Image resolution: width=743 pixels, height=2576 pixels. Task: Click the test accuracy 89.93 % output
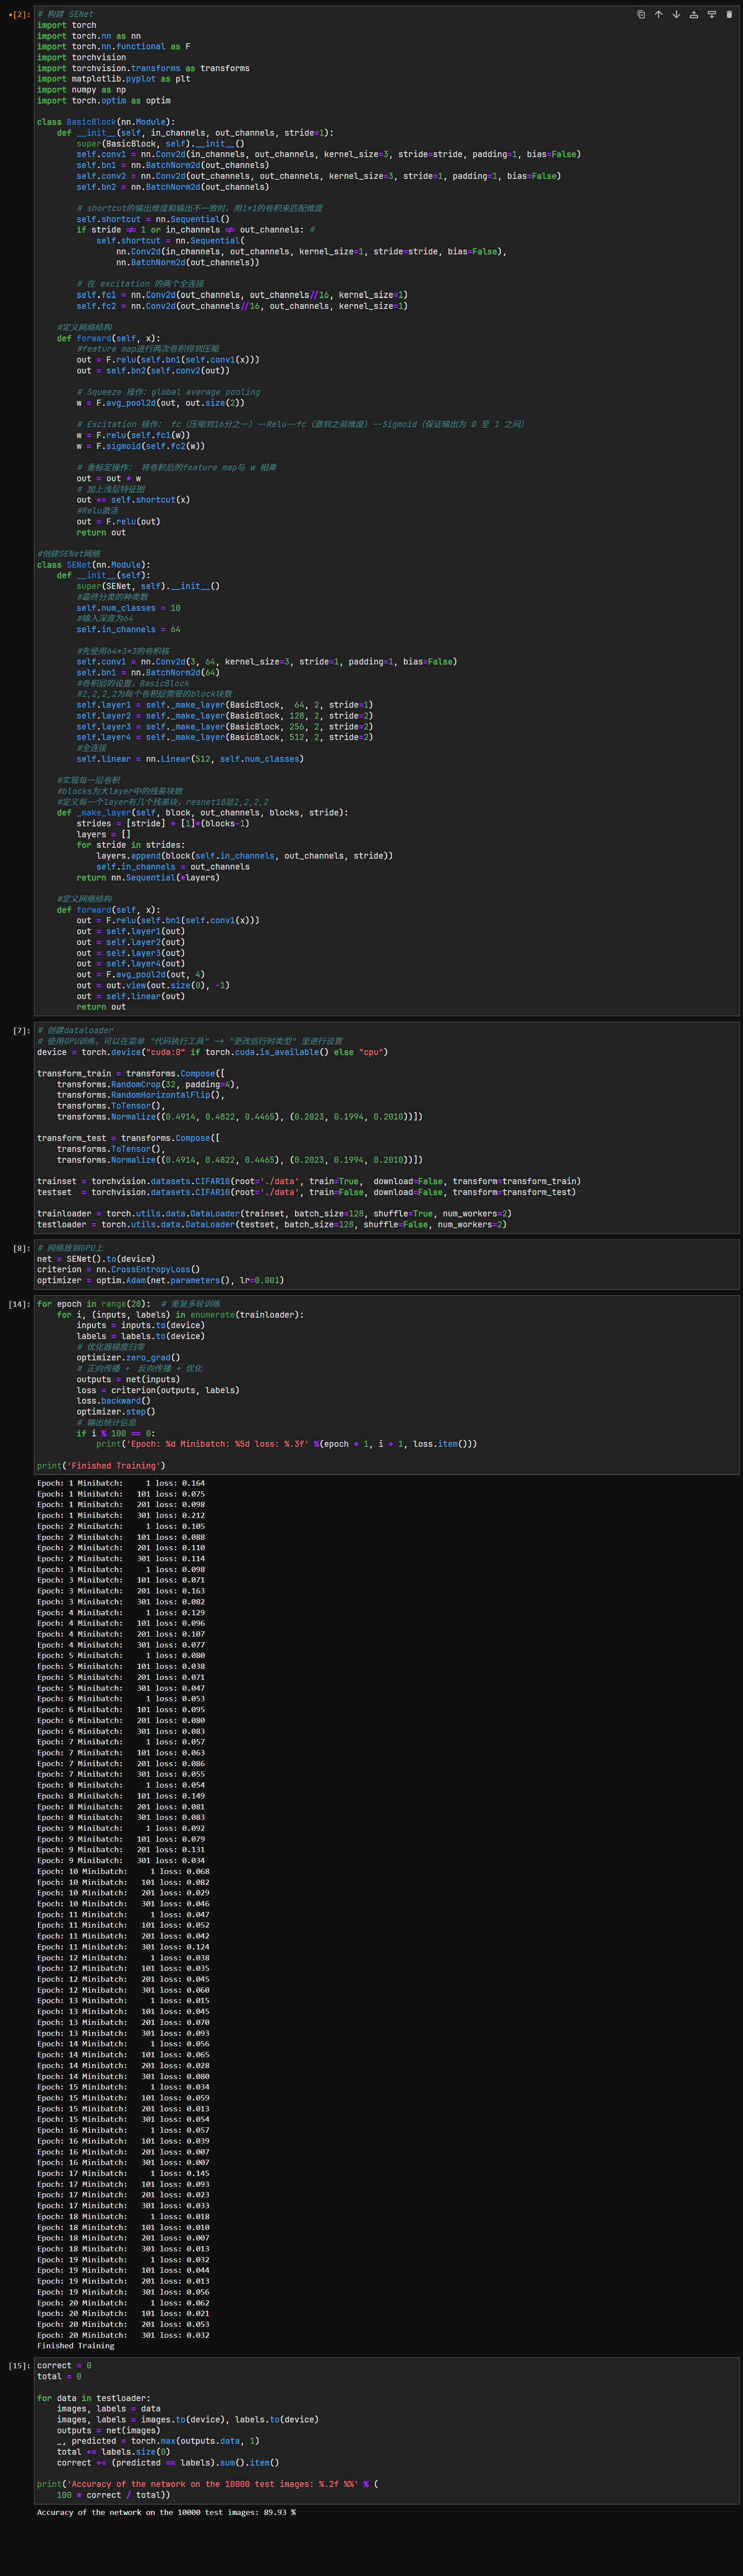pos(166,2512)
